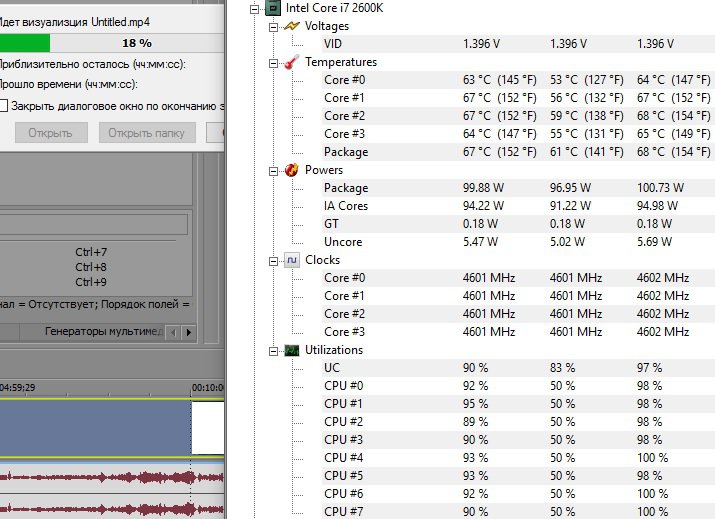715x519 pixels.
Task: Select the CPU #4 utilization row
Action: tap(519, 458)
